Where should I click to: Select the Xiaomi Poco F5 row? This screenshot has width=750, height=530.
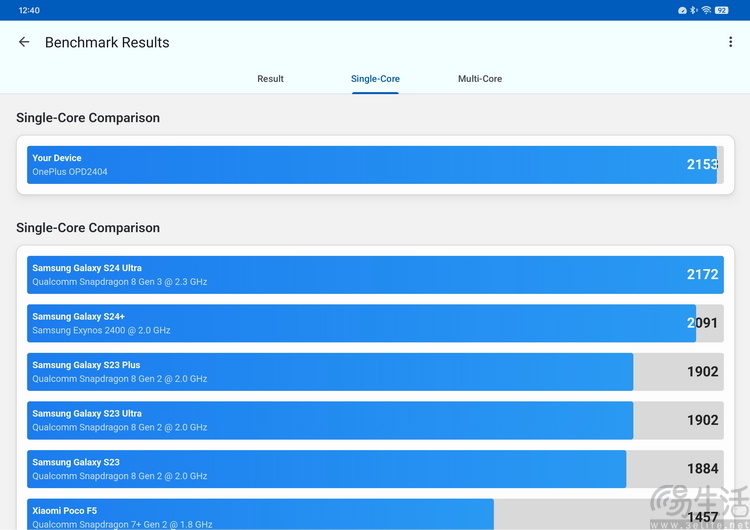tap(375, 514)
